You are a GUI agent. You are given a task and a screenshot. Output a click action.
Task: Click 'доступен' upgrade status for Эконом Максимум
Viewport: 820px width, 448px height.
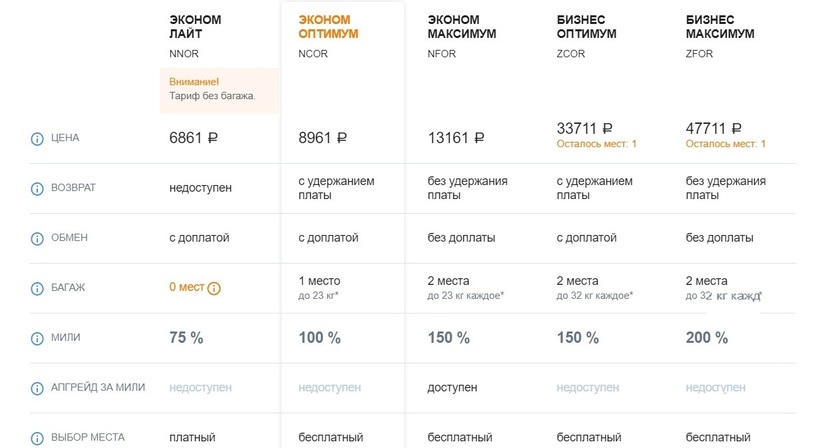click(x=452, y=388)
